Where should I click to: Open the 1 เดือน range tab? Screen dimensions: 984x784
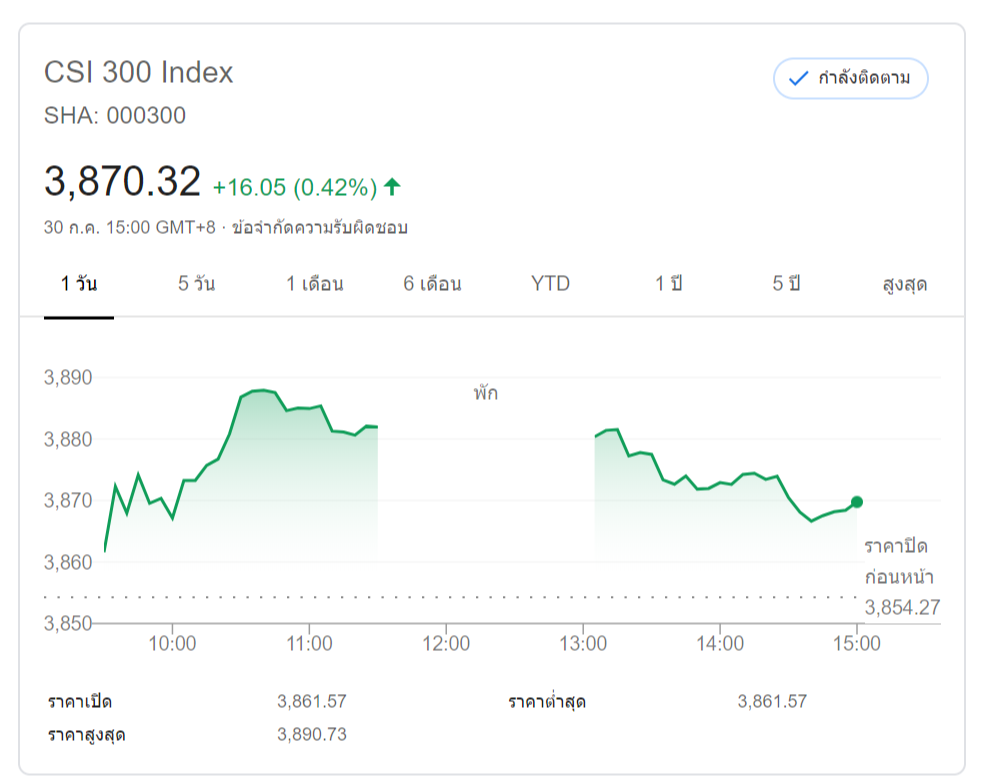[315, 284]
